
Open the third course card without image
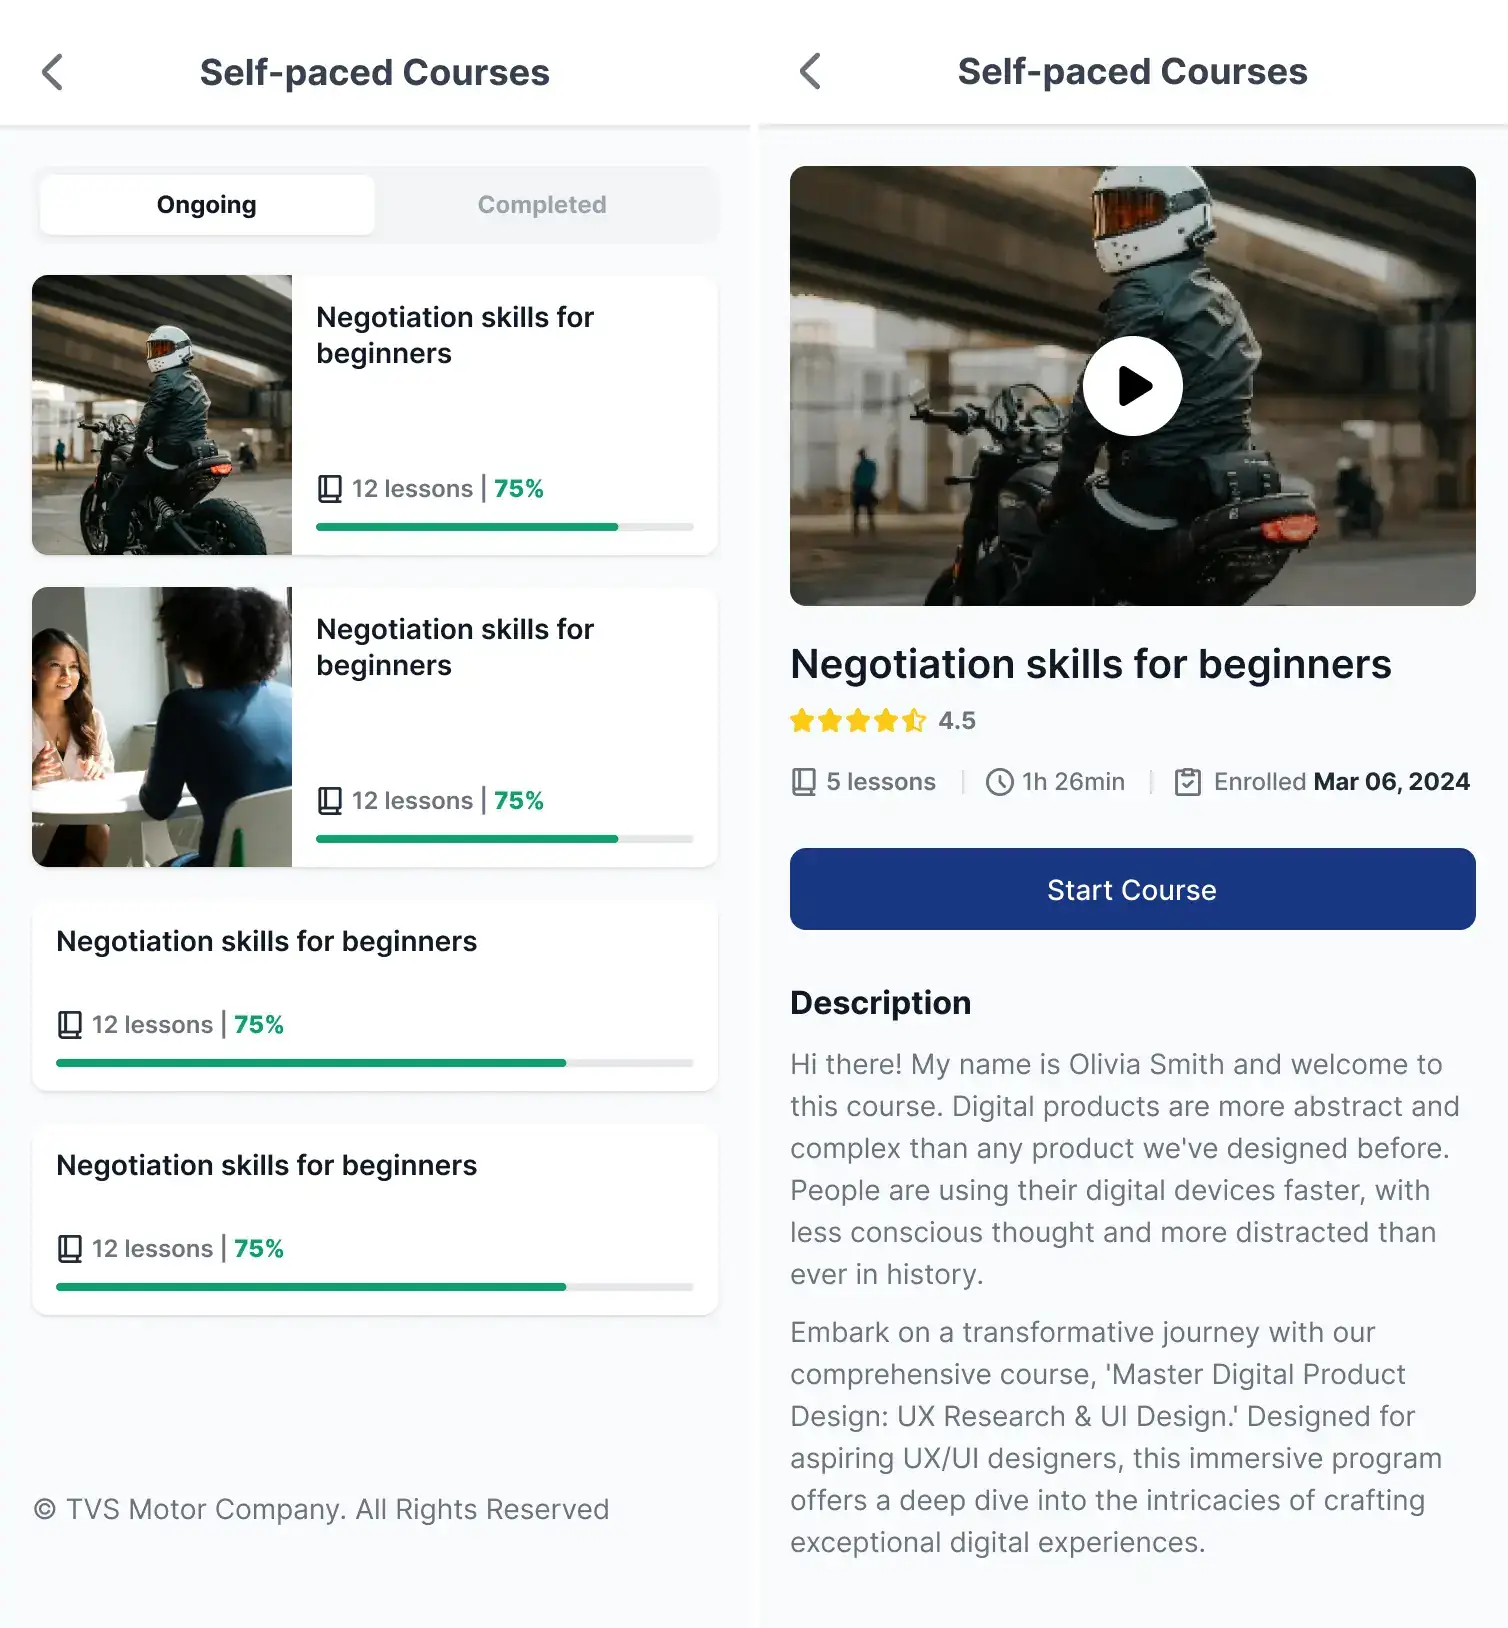click(x=375, y=995)
